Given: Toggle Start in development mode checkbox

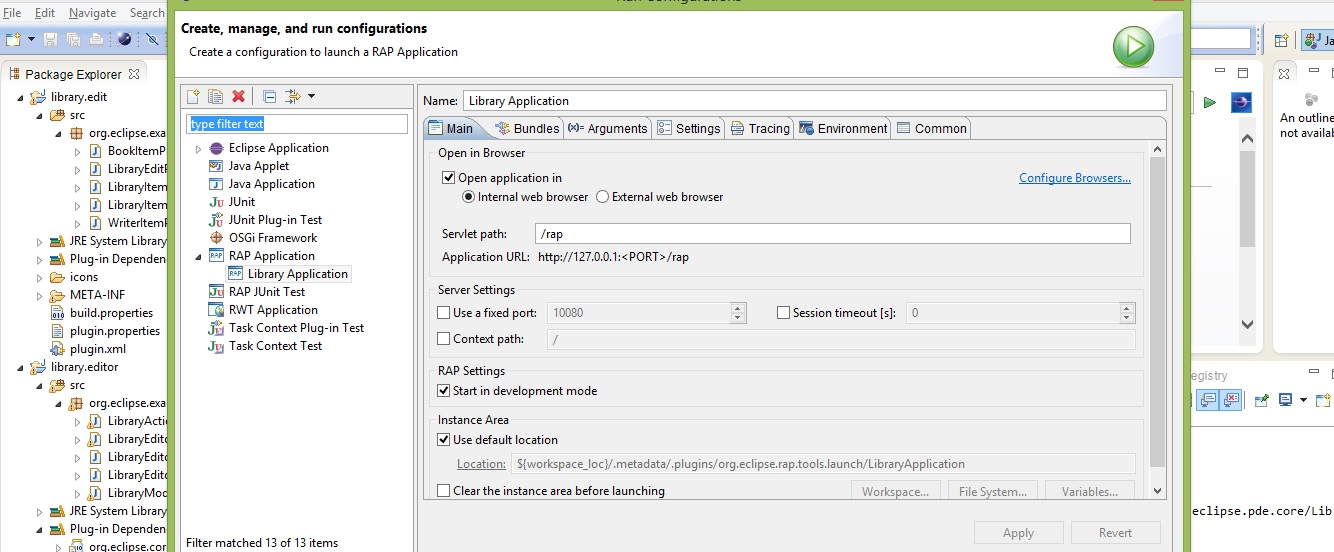Looking at the screenshot, I should (444, 391).
